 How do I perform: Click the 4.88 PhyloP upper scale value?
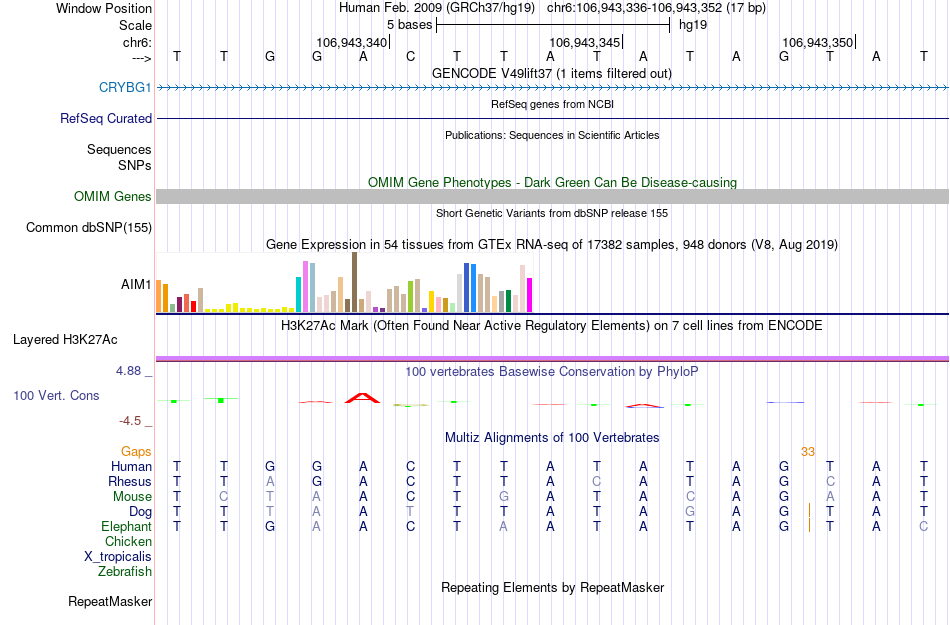[129, 371]
